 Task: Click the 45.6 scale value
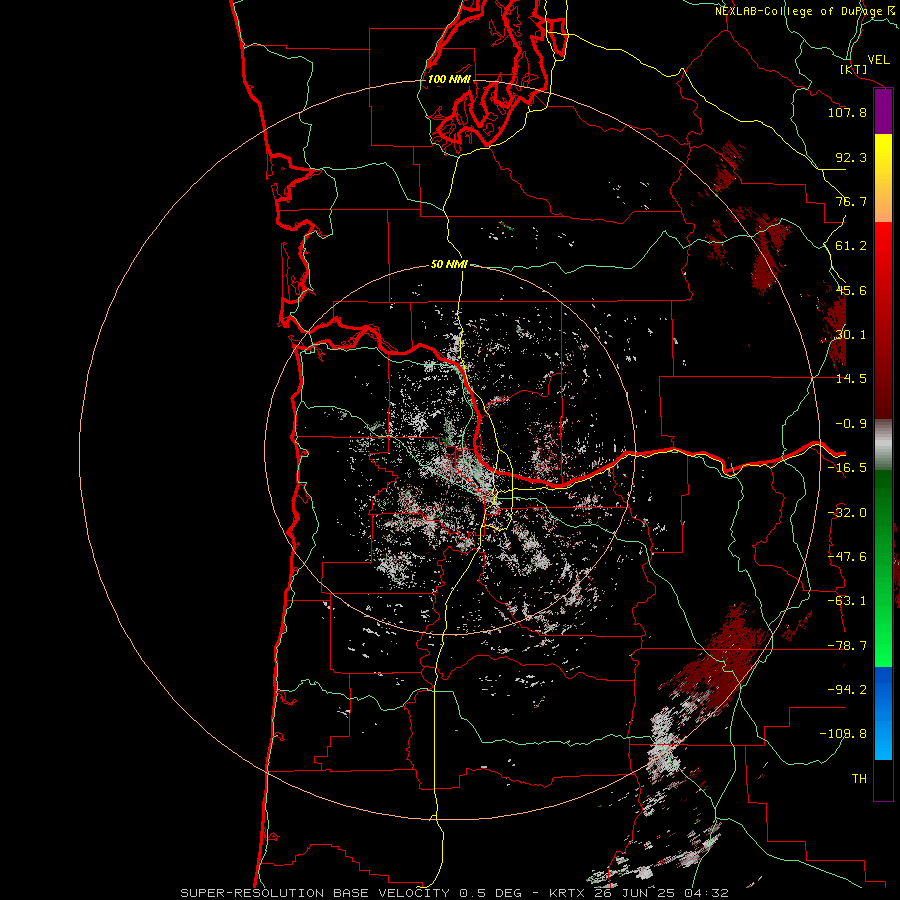pos(851,290)
